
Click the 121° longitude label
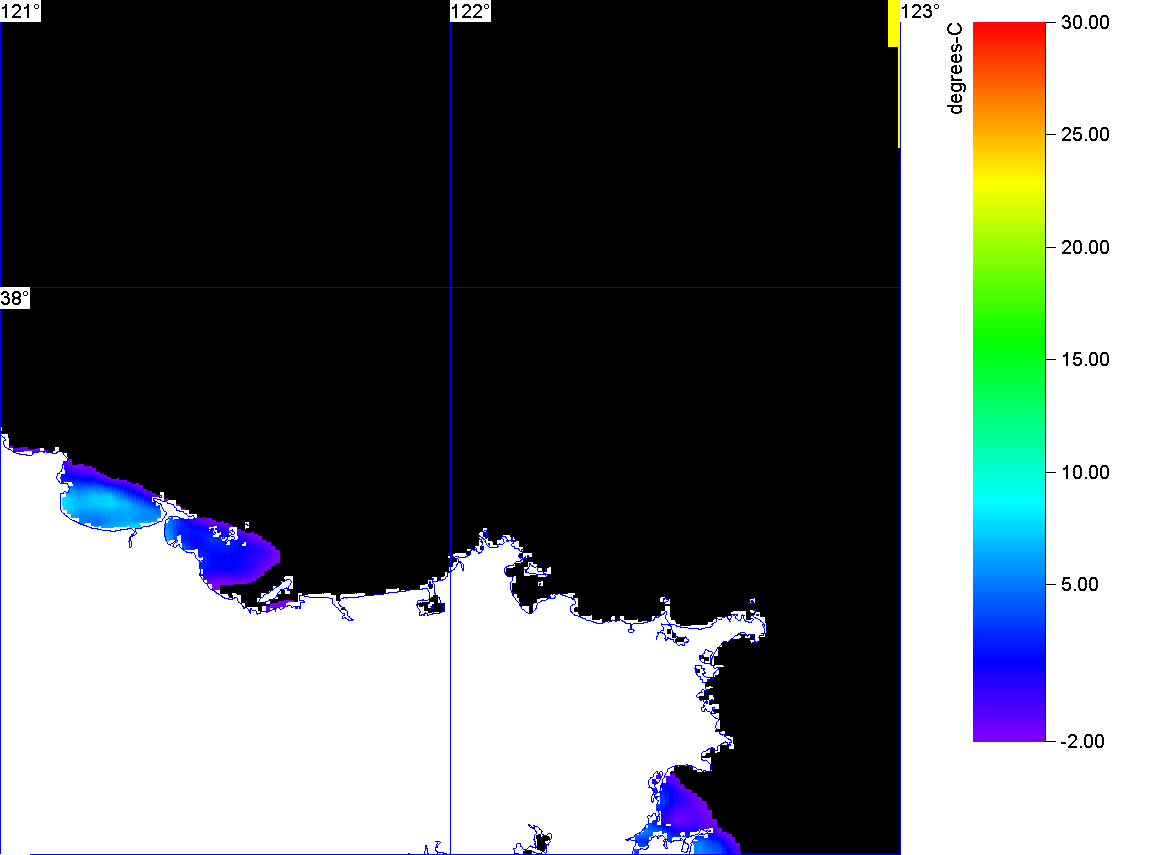tap(20, 11)
